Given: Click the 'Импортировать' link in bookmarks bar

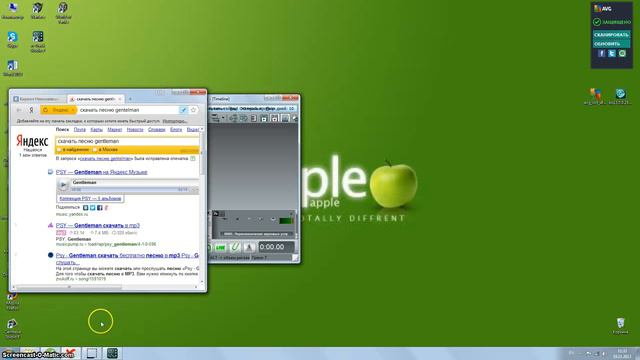Looking at the screenshot, I should 175,121.
